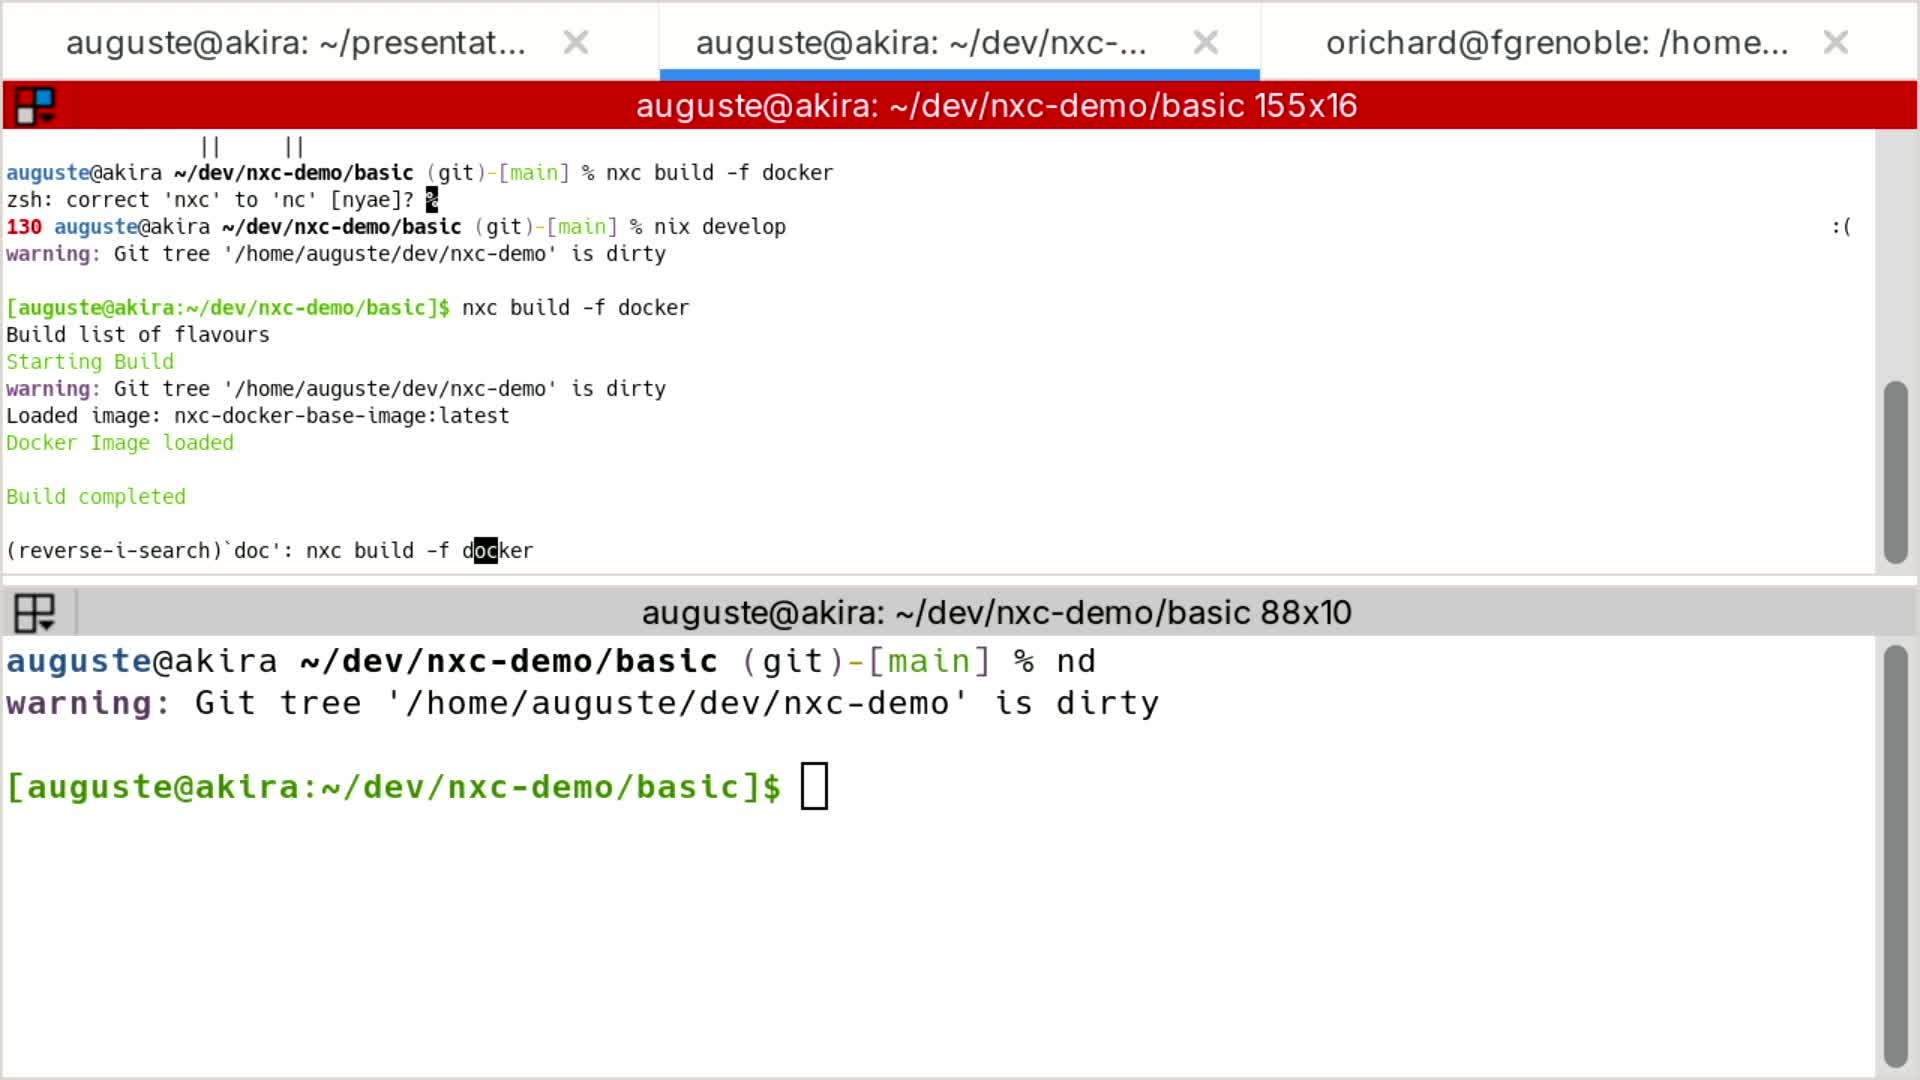Screen dimensions: 1920x1080
Task: Switch to the orichard@fgrenoble tab
Action: 1556,42
